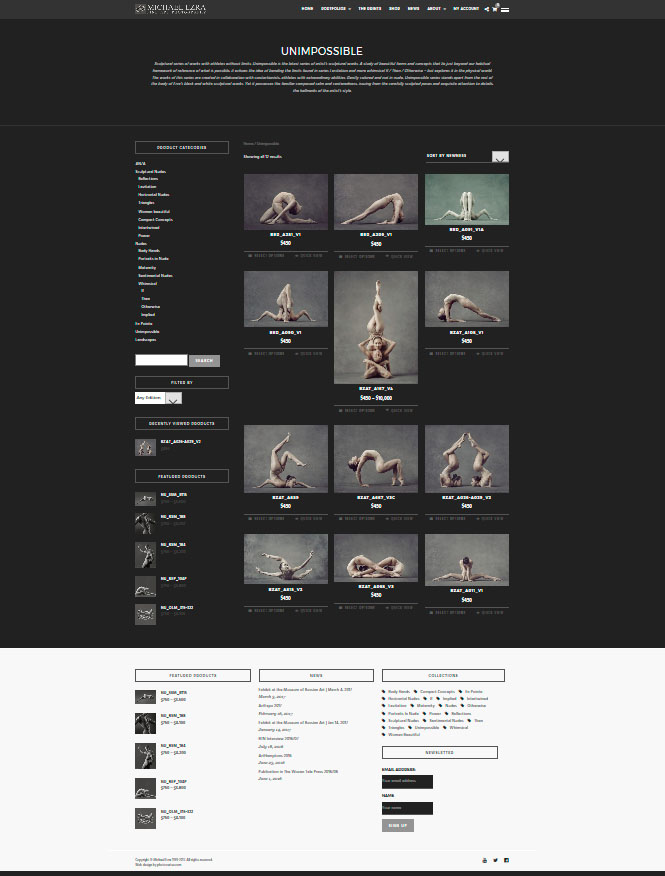Screen dimensions: 665x876
Task: Click Select Options under the $450 – $10,000 product
Action: pyautogui.click(x=357, y=411)
